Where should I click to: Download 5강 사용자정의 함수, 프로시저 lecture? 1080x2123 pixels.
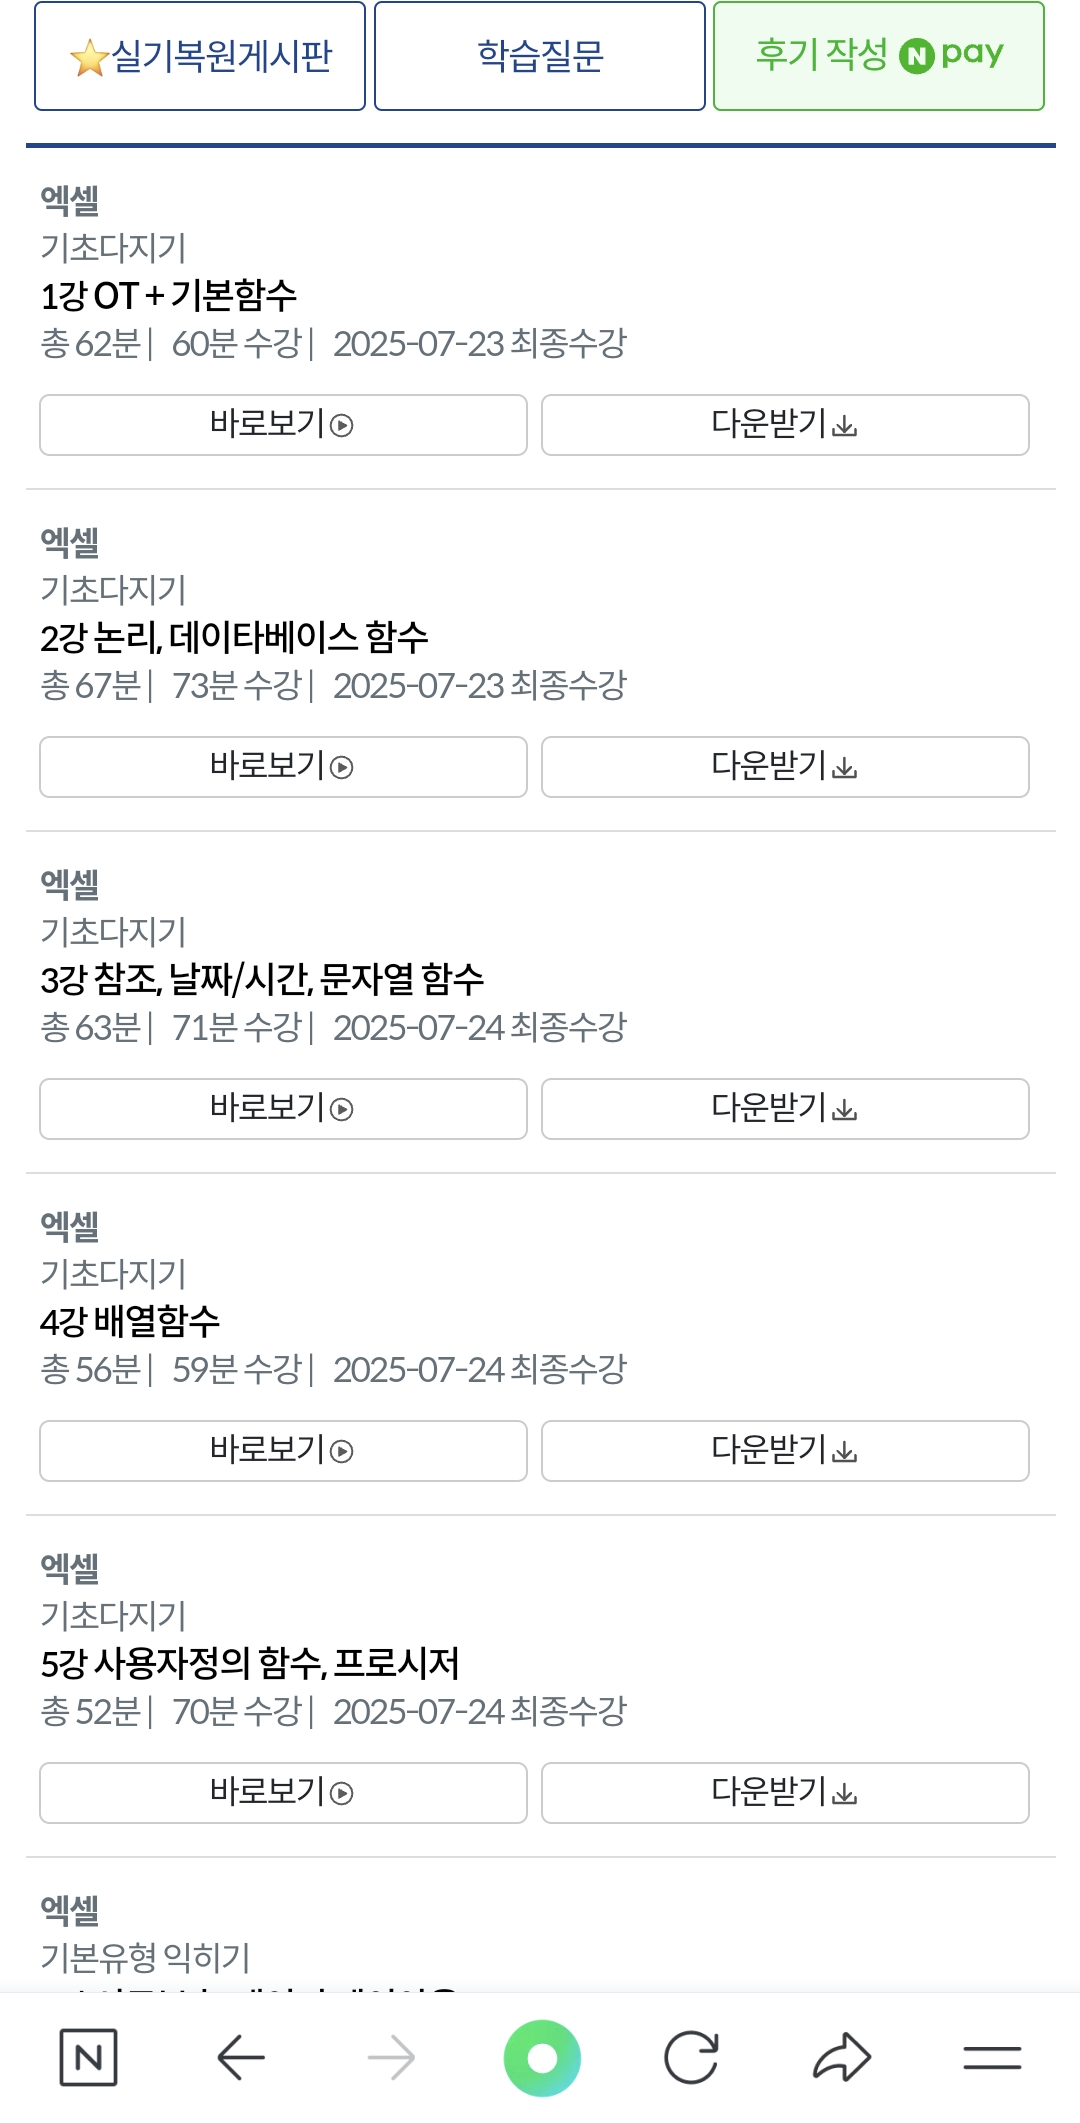tap(785, 1793)
